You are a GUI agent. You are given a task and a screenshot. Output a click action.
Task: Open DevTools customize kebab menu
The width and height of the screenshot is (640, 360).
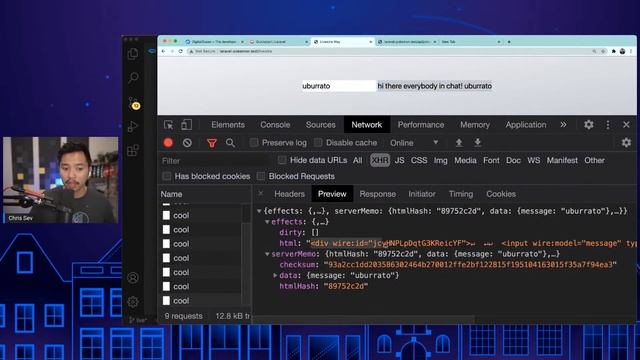pyautogui.click(x=608, y=125)
